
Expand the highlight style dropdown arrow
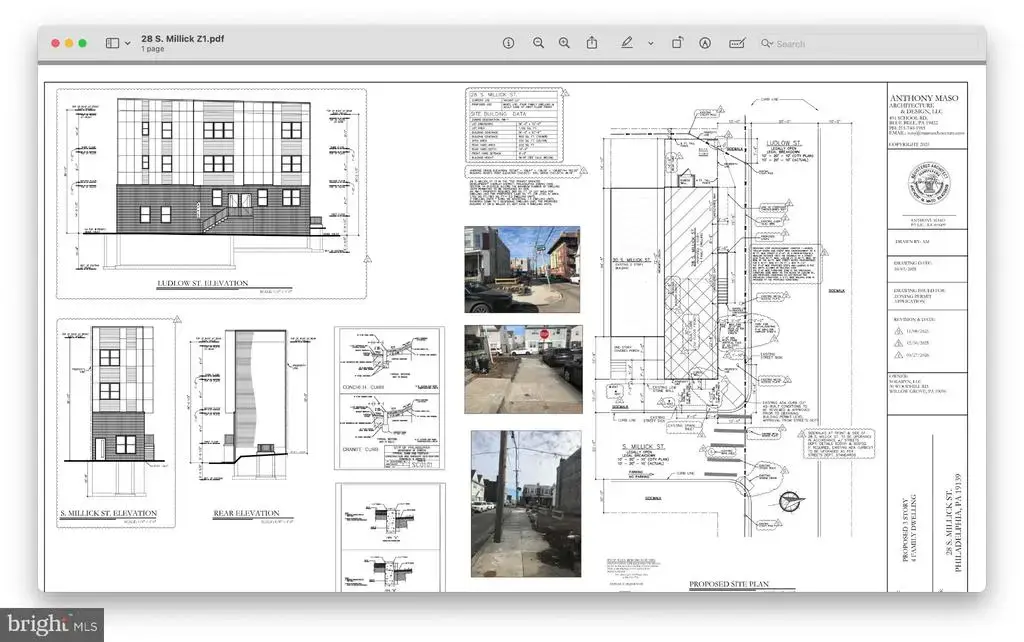(x=650, y=44)
